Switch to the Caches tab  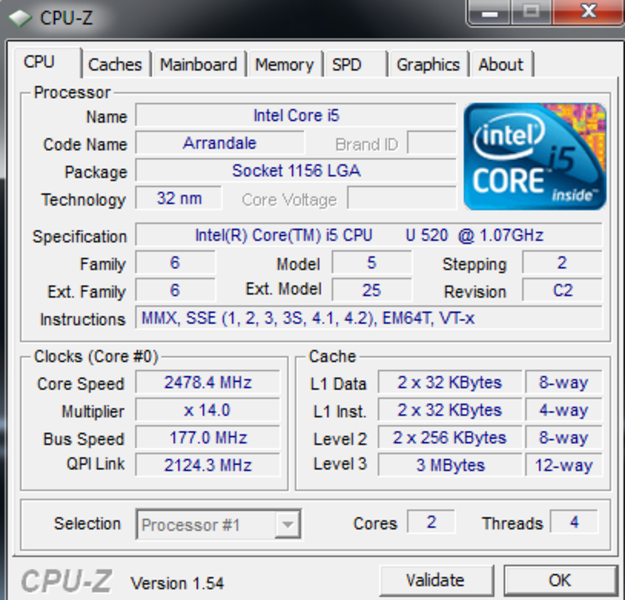tap(115, 64)
